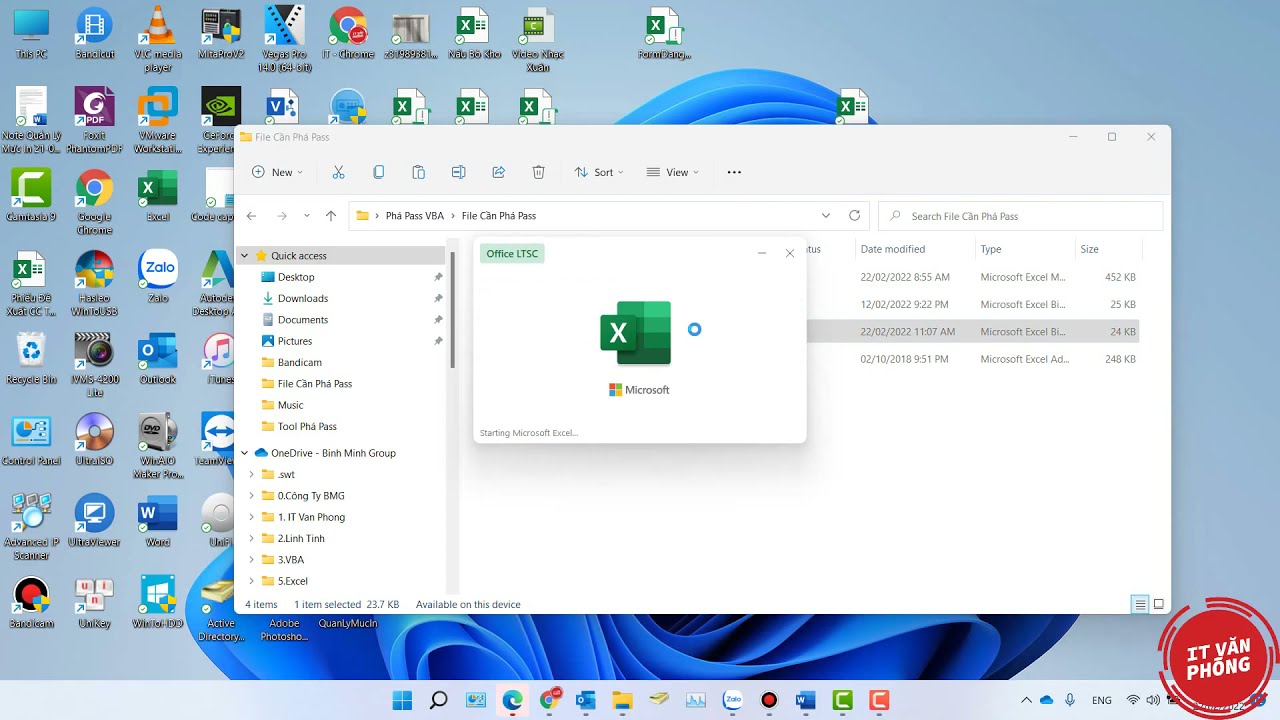Click the Rename icon in toolbar
1280x720 pixels.
(x=458, y=172)
